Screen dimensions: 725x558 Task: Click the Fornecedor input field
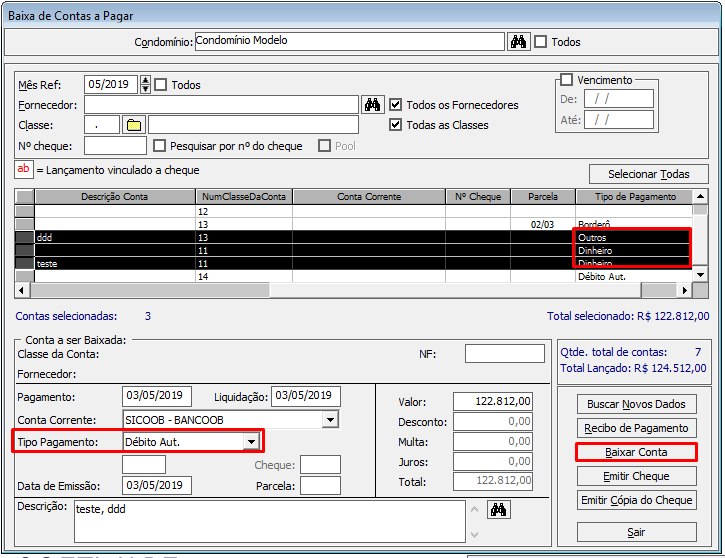click(221, 105)
